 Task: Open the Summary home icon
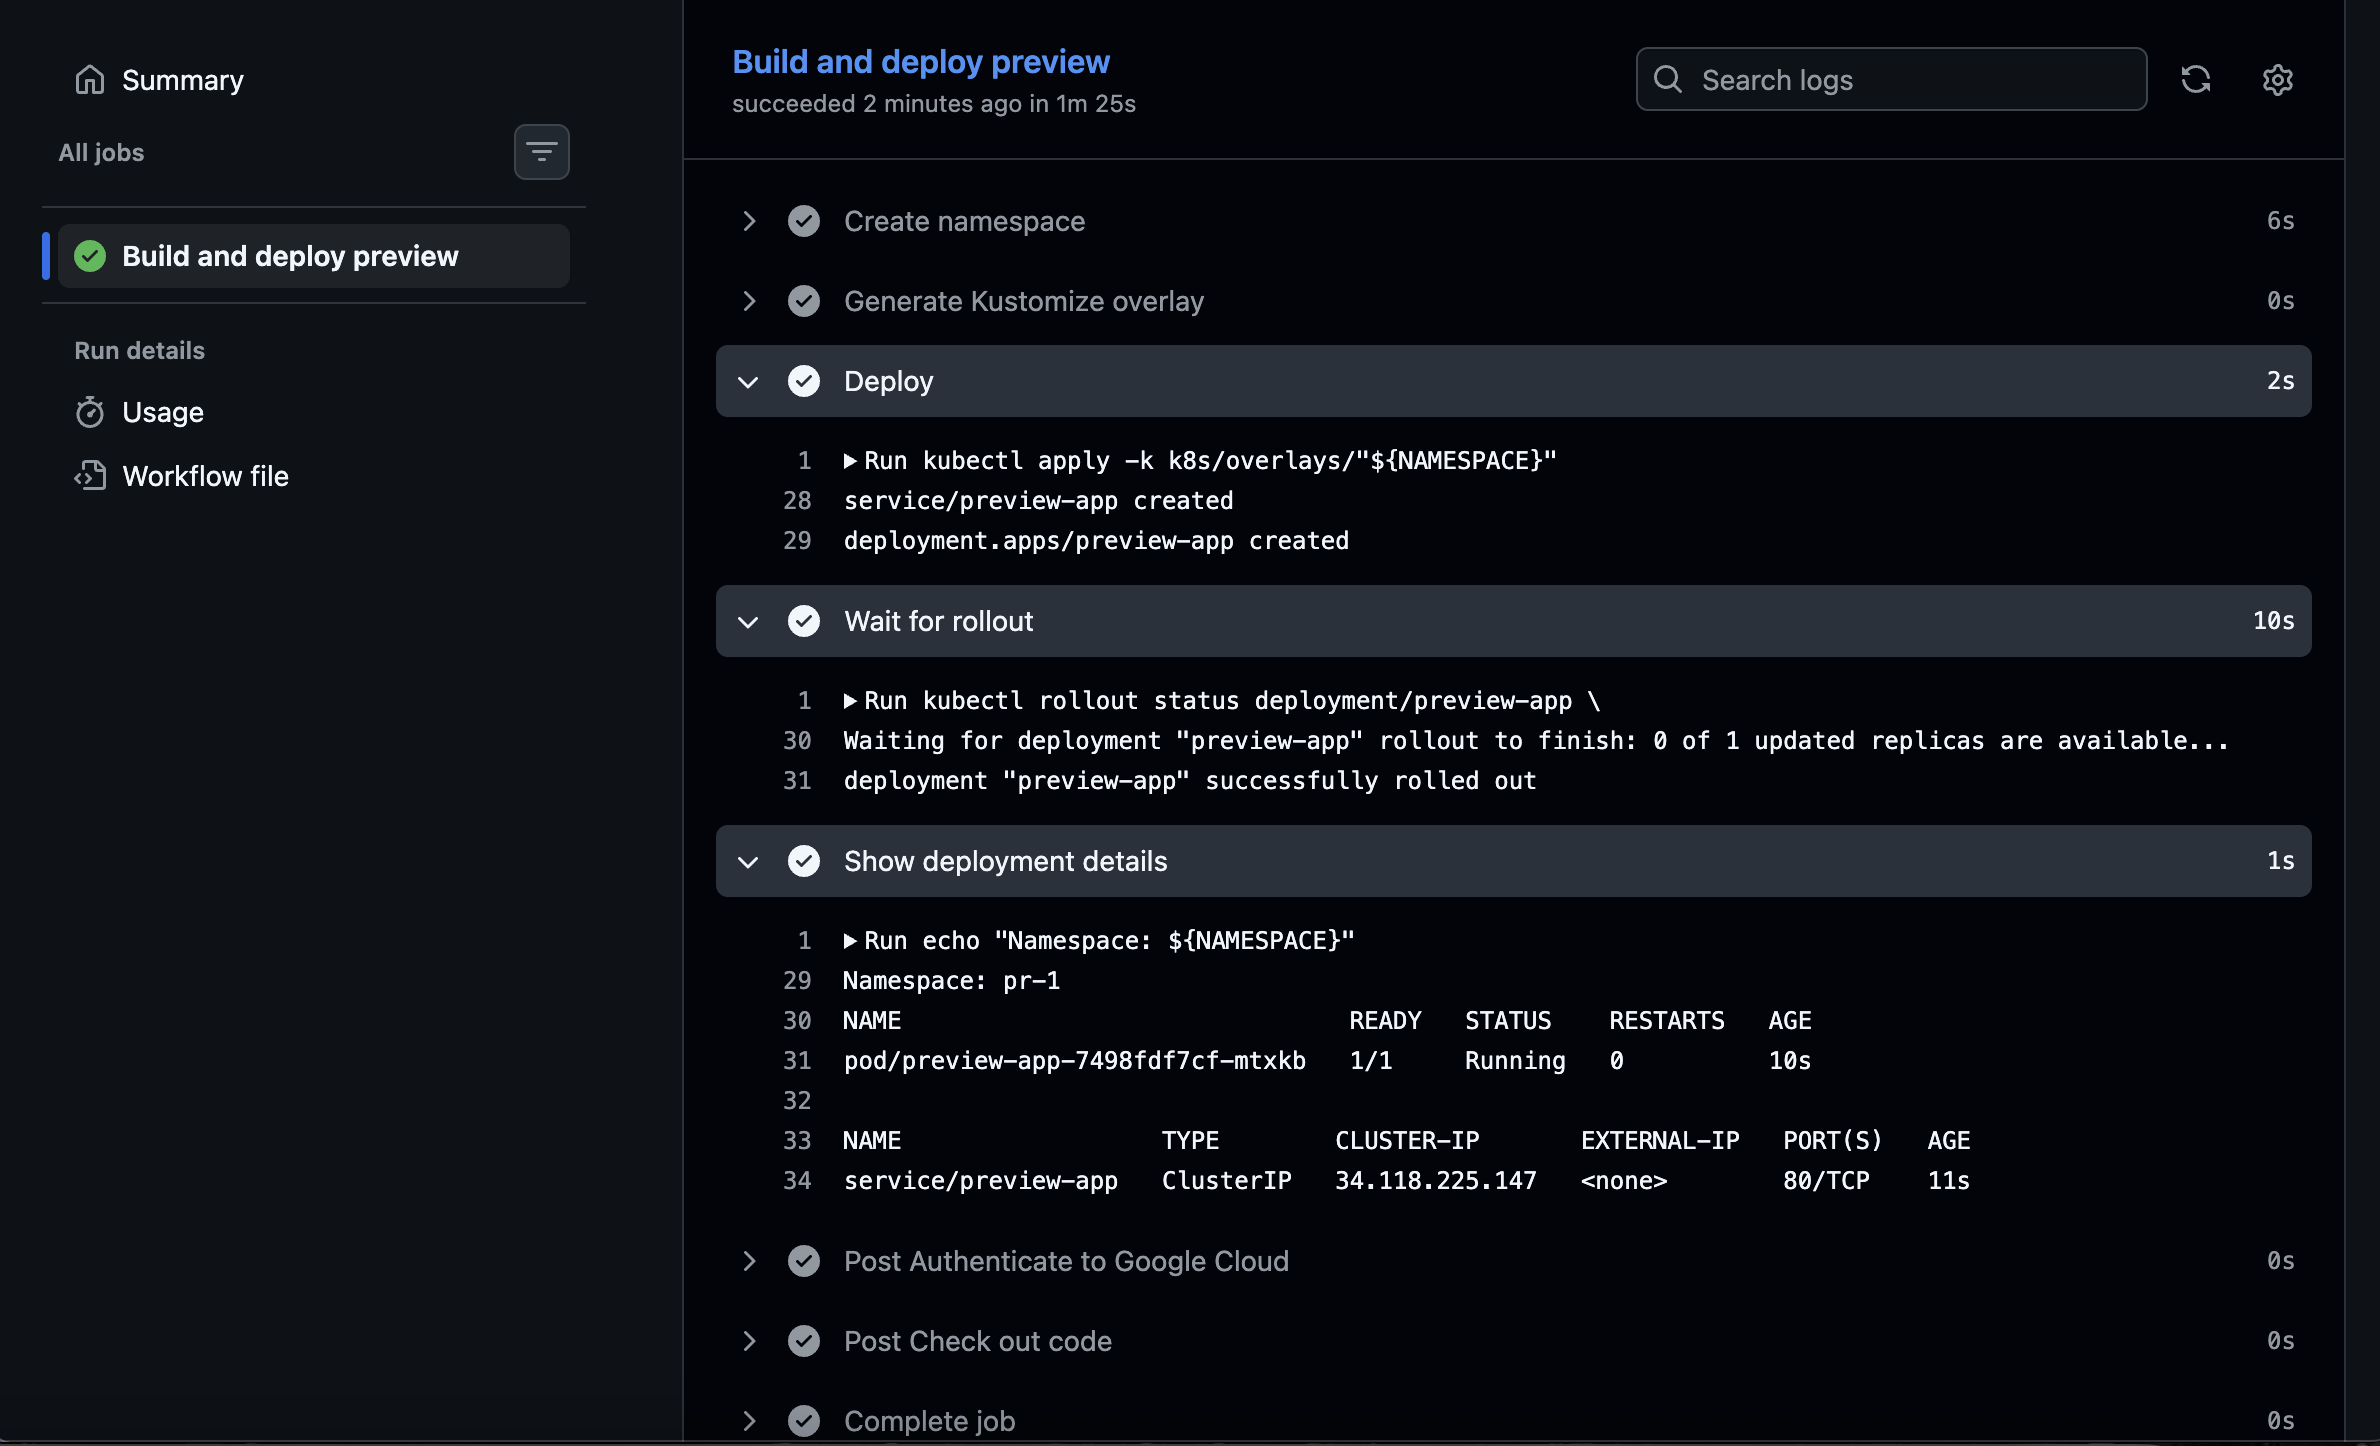point(90,80)
